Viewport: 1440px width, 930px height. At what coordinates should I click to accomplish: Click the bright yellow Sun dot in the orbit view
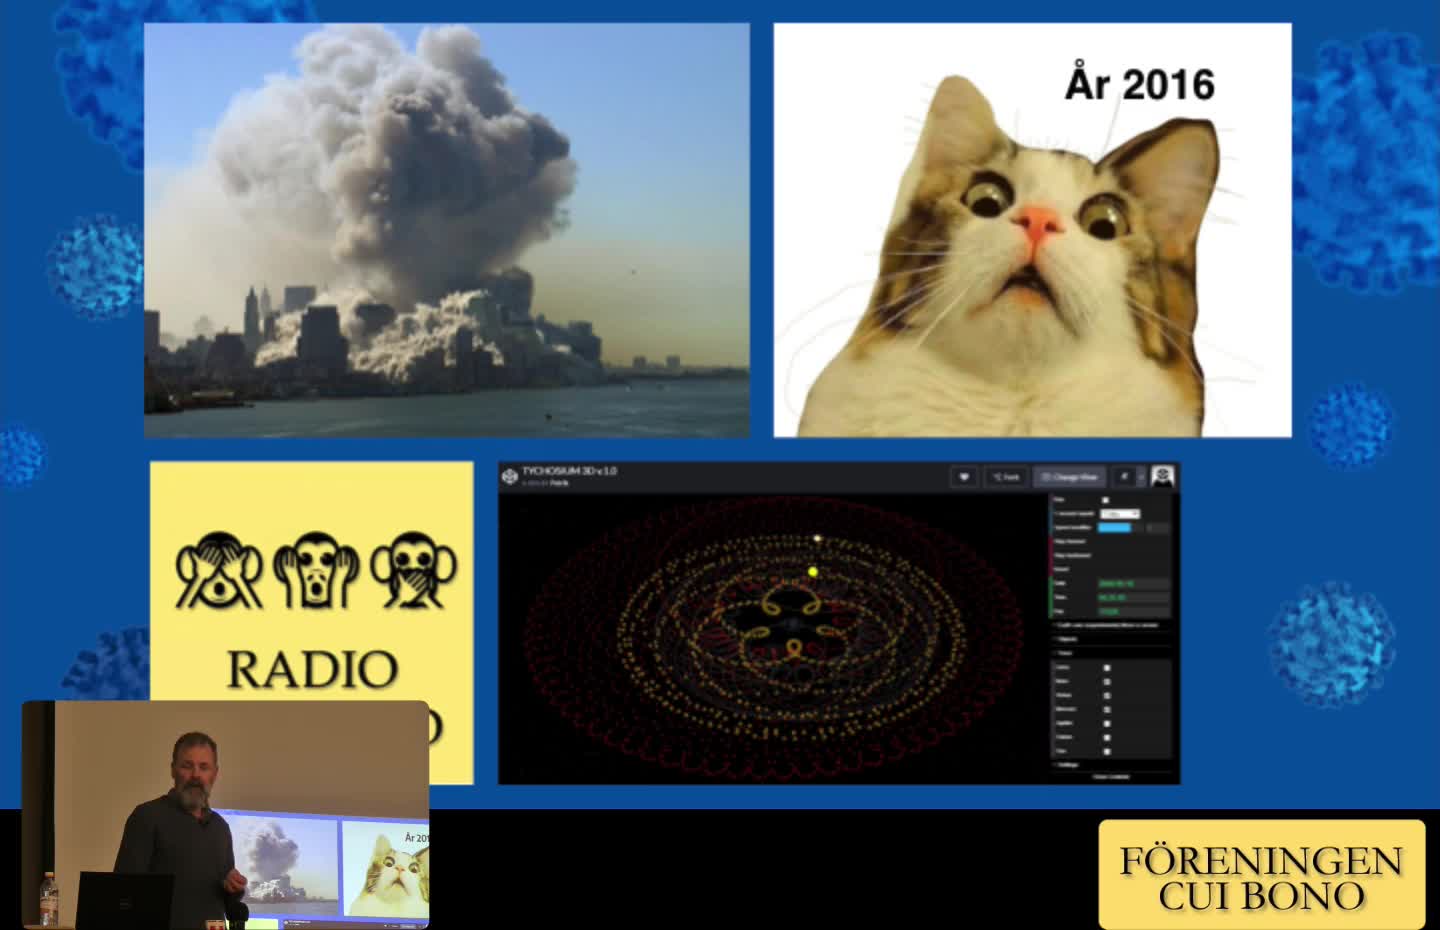(x=813, y=572)
